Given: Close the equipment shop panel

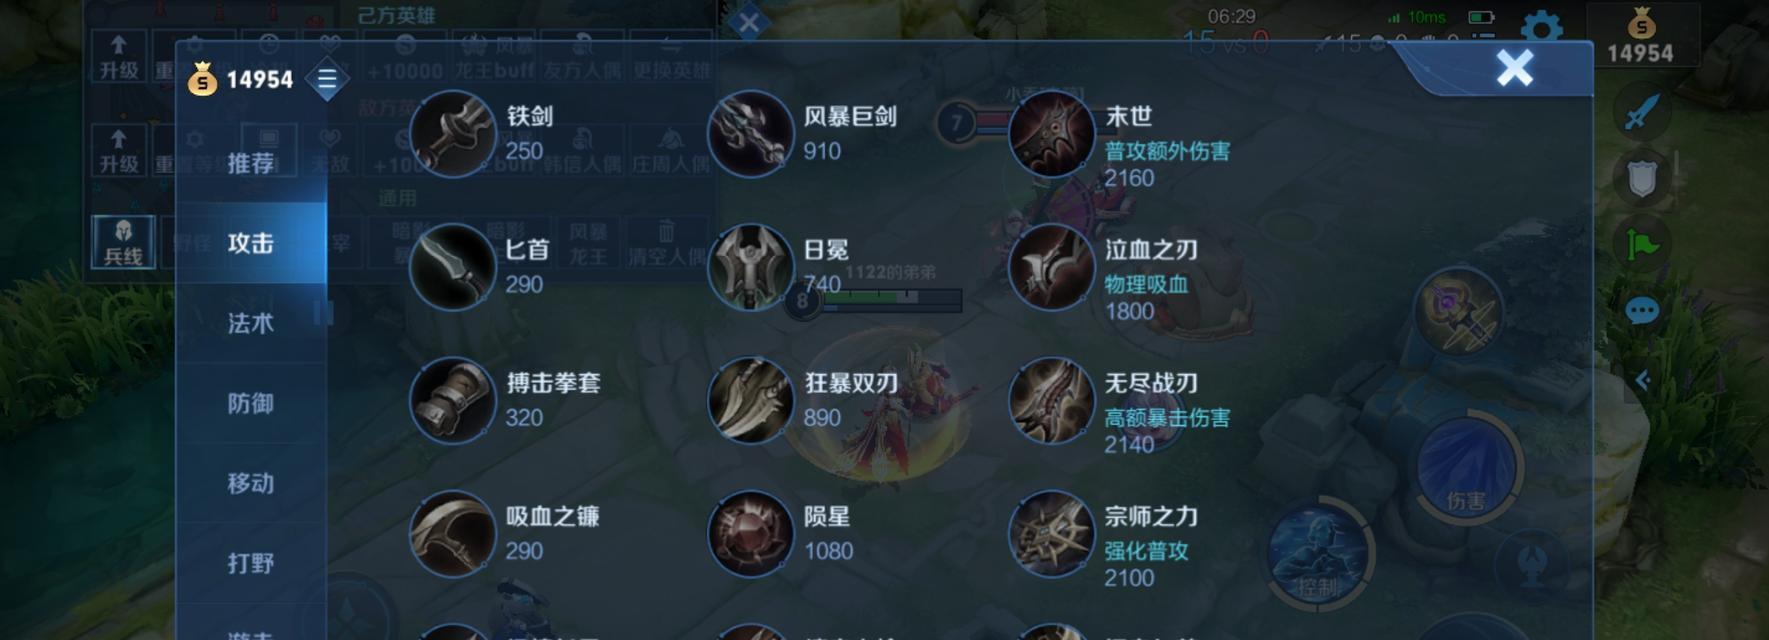Looking at the screenshot, I should pos(1514,68).
